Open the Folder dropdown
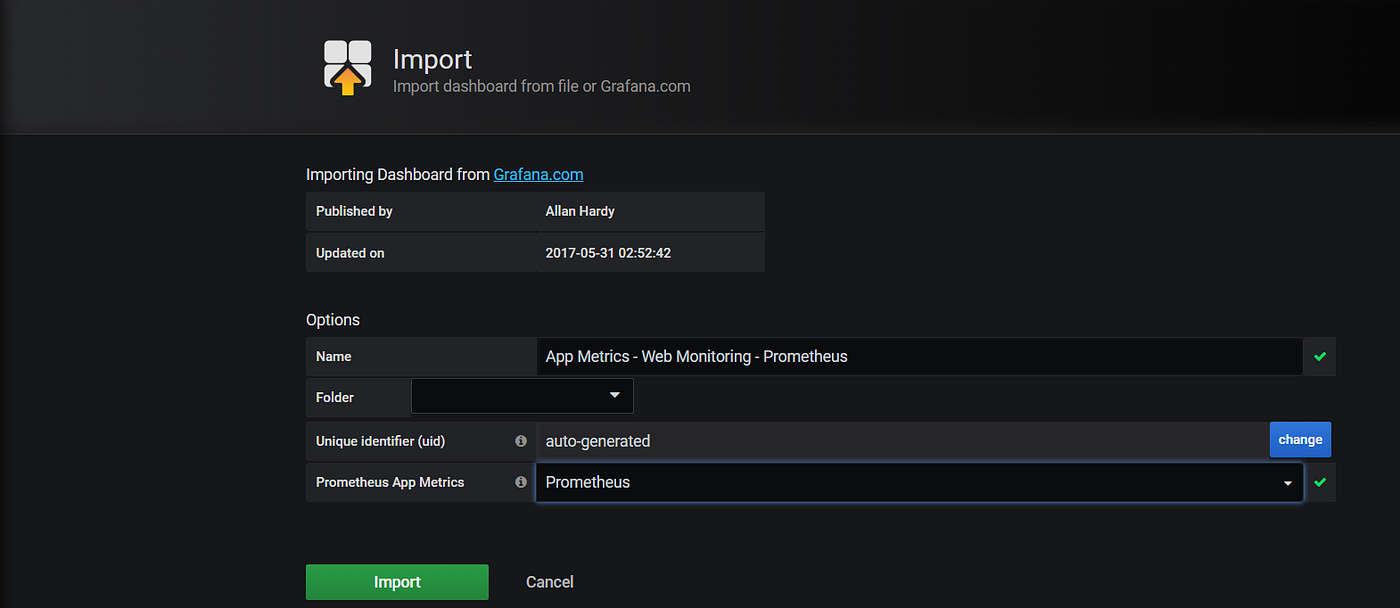Viewport: 1400px width, 608px height. coord(521,395)
